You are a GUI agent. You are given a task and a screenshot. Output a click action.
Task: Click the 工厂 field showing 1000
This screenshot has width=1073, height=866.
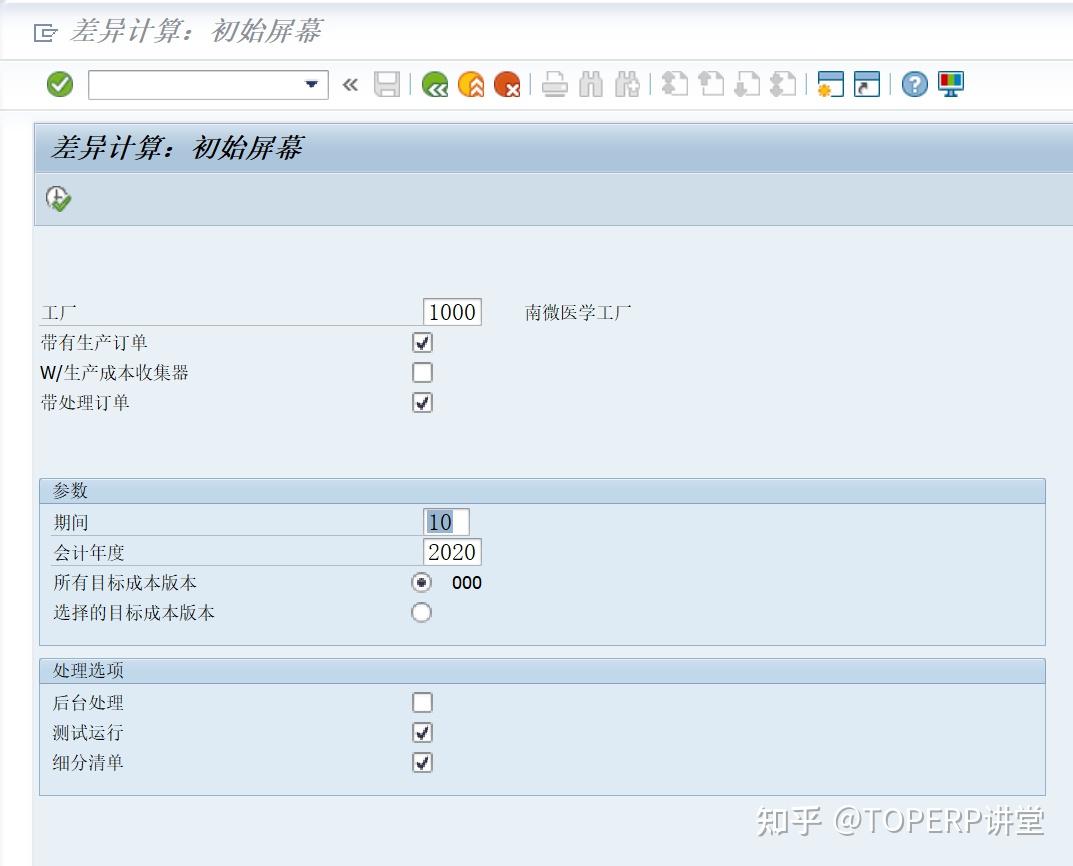click(x=452, y=311)
